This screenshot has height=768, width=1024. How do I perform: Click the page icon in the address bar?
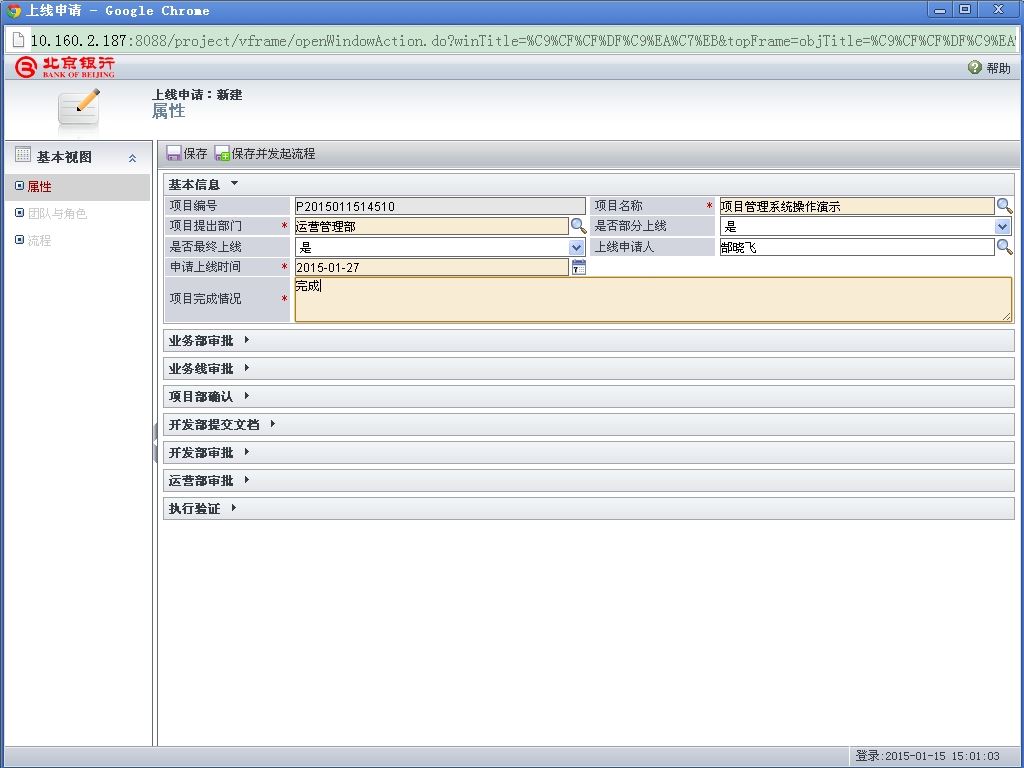[x=18, y=40]
